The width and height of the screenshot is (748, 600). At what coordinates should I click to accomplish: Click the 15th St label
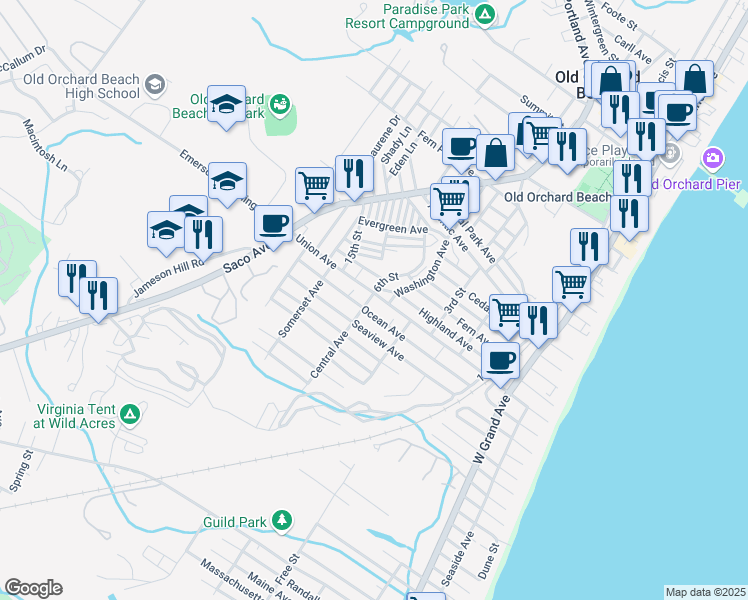(353, 247)
